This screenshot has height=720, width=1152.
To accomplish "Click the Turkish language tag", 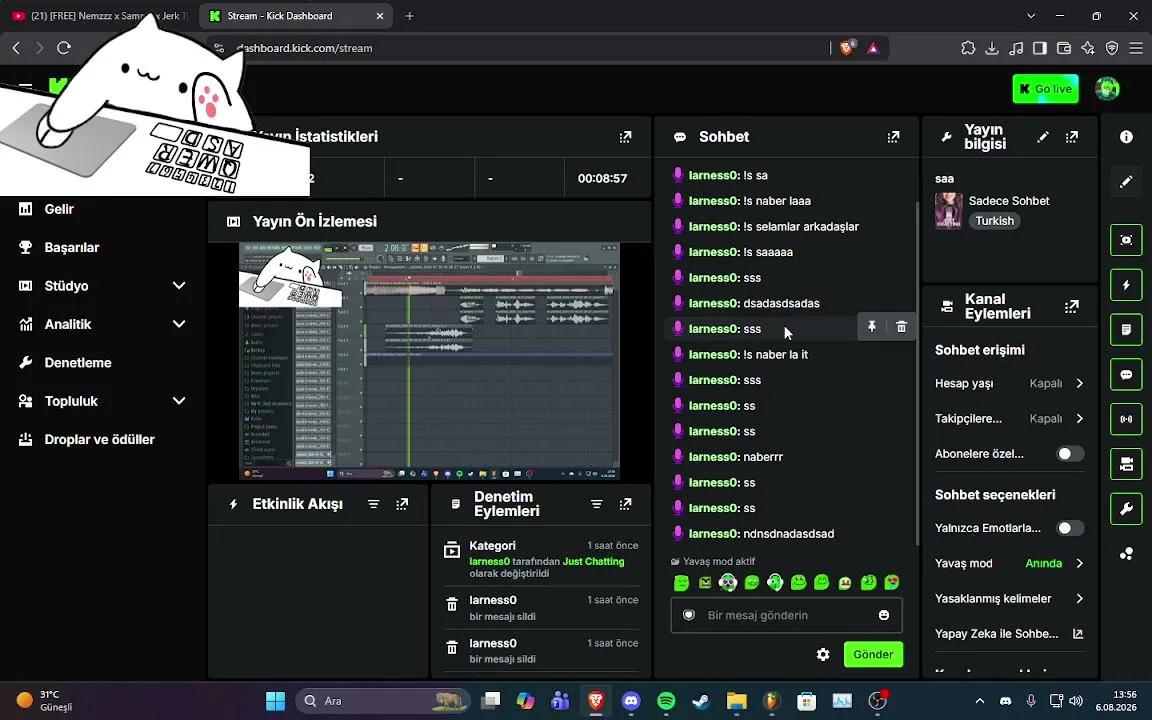I will [994, 221].
